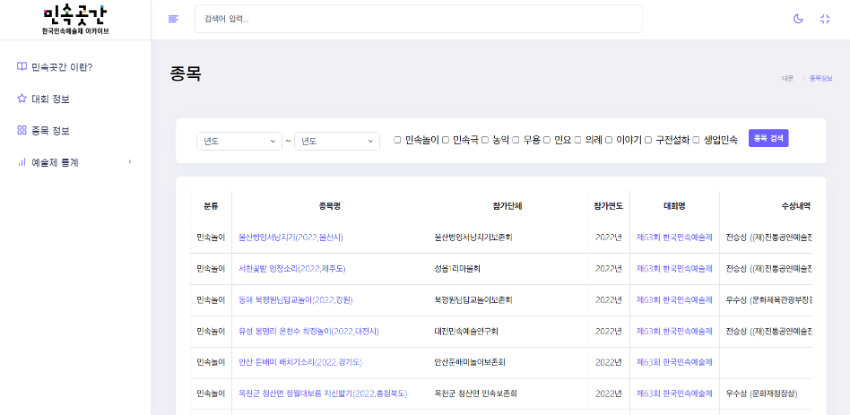Toggle the sidebar hamburger menu icon
This screenshot has width=850, height=415.
(x=173, y=19)
